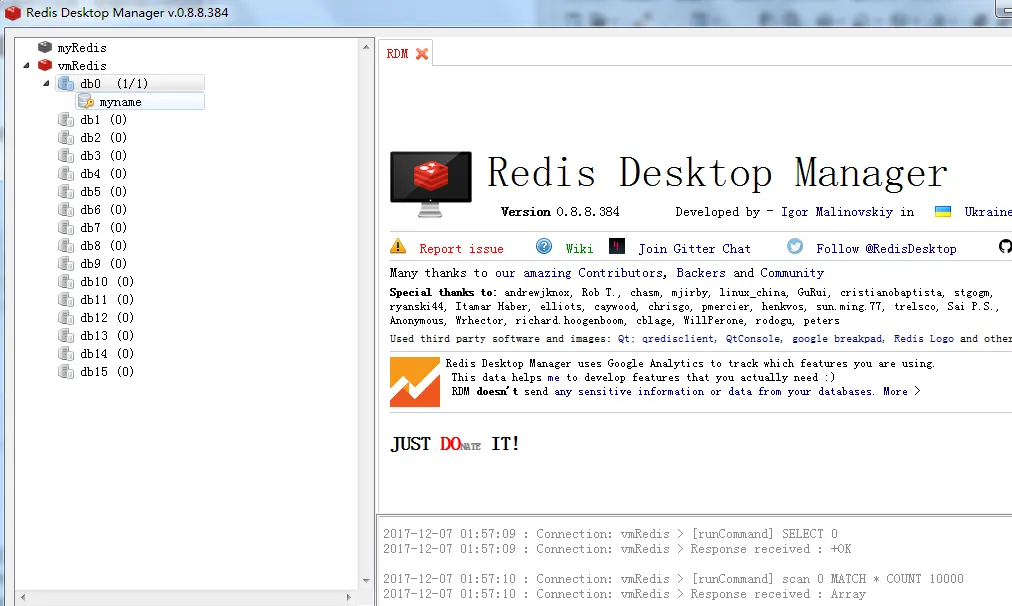This screenshot has height=606, width=1012.
Task: Select the myRedis connection
Action: click(x=82, y=48)
